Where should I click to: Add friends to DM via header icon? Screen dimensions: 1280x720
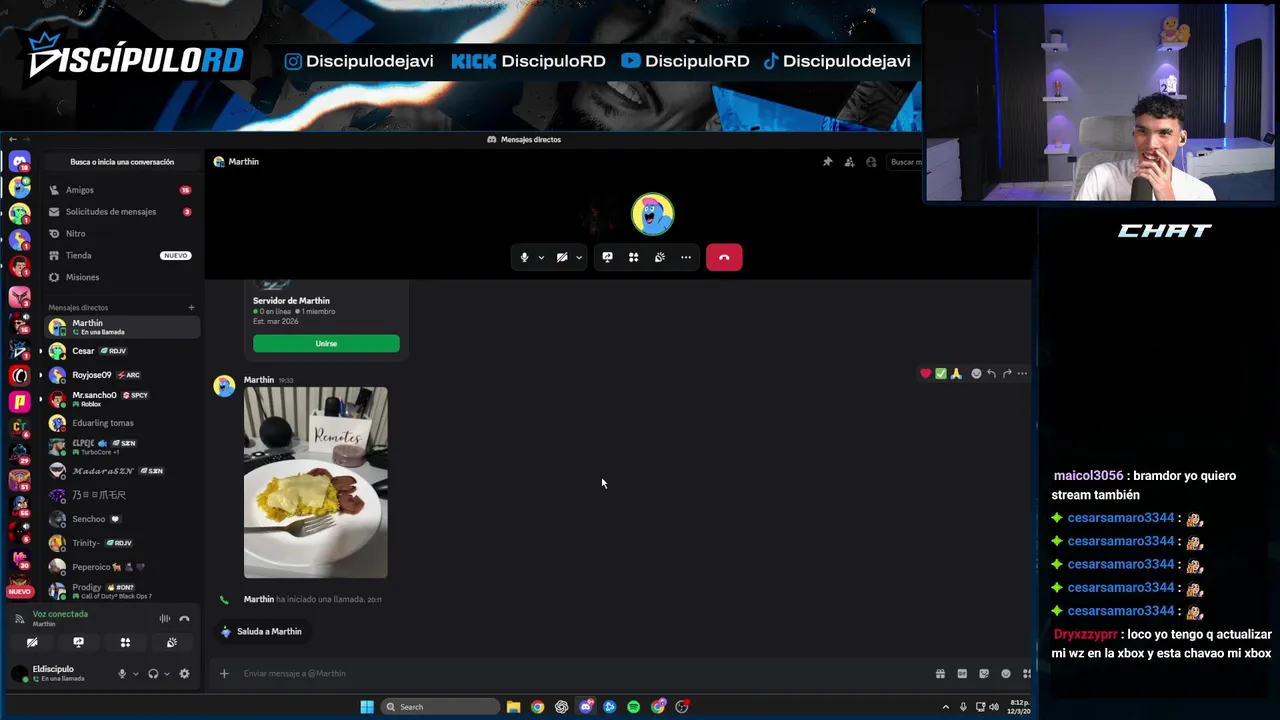coord(849,161)
